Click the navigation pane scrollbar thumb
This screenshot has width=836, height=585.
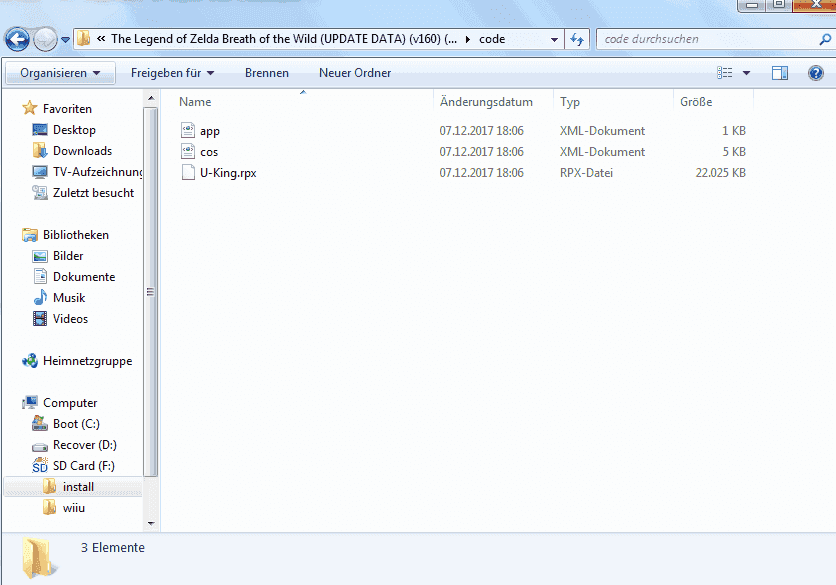click(x=151, y=292)
